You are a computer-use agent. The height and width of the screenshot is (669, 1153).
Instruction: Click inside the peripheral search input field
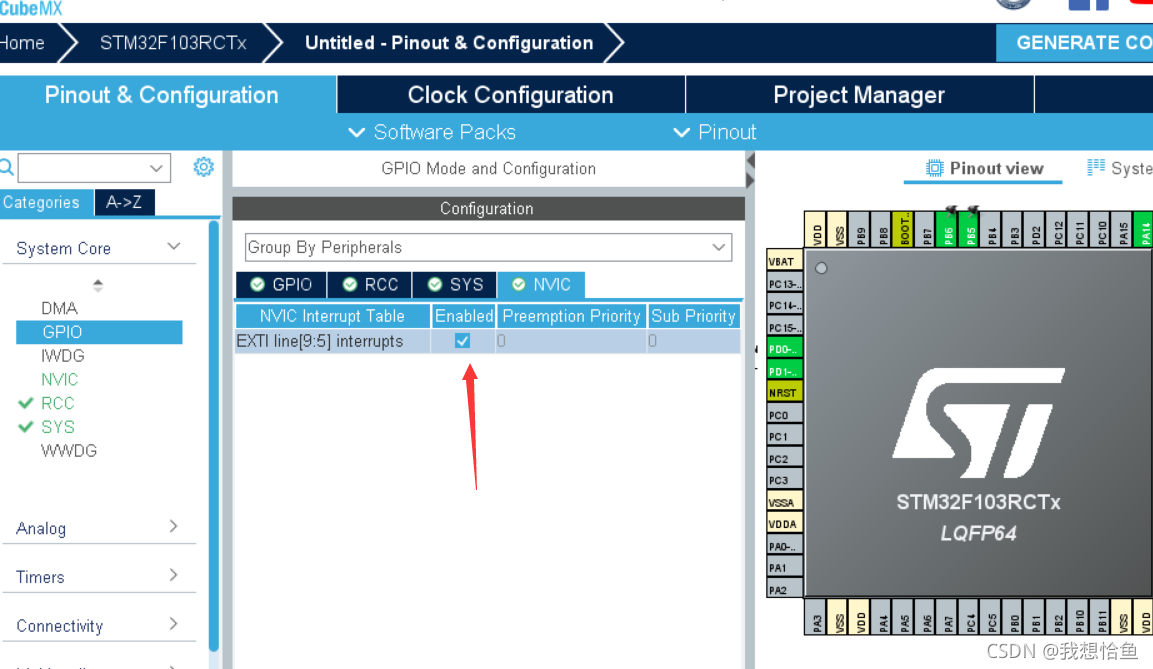pyautogui.click(x=83, y=168)
